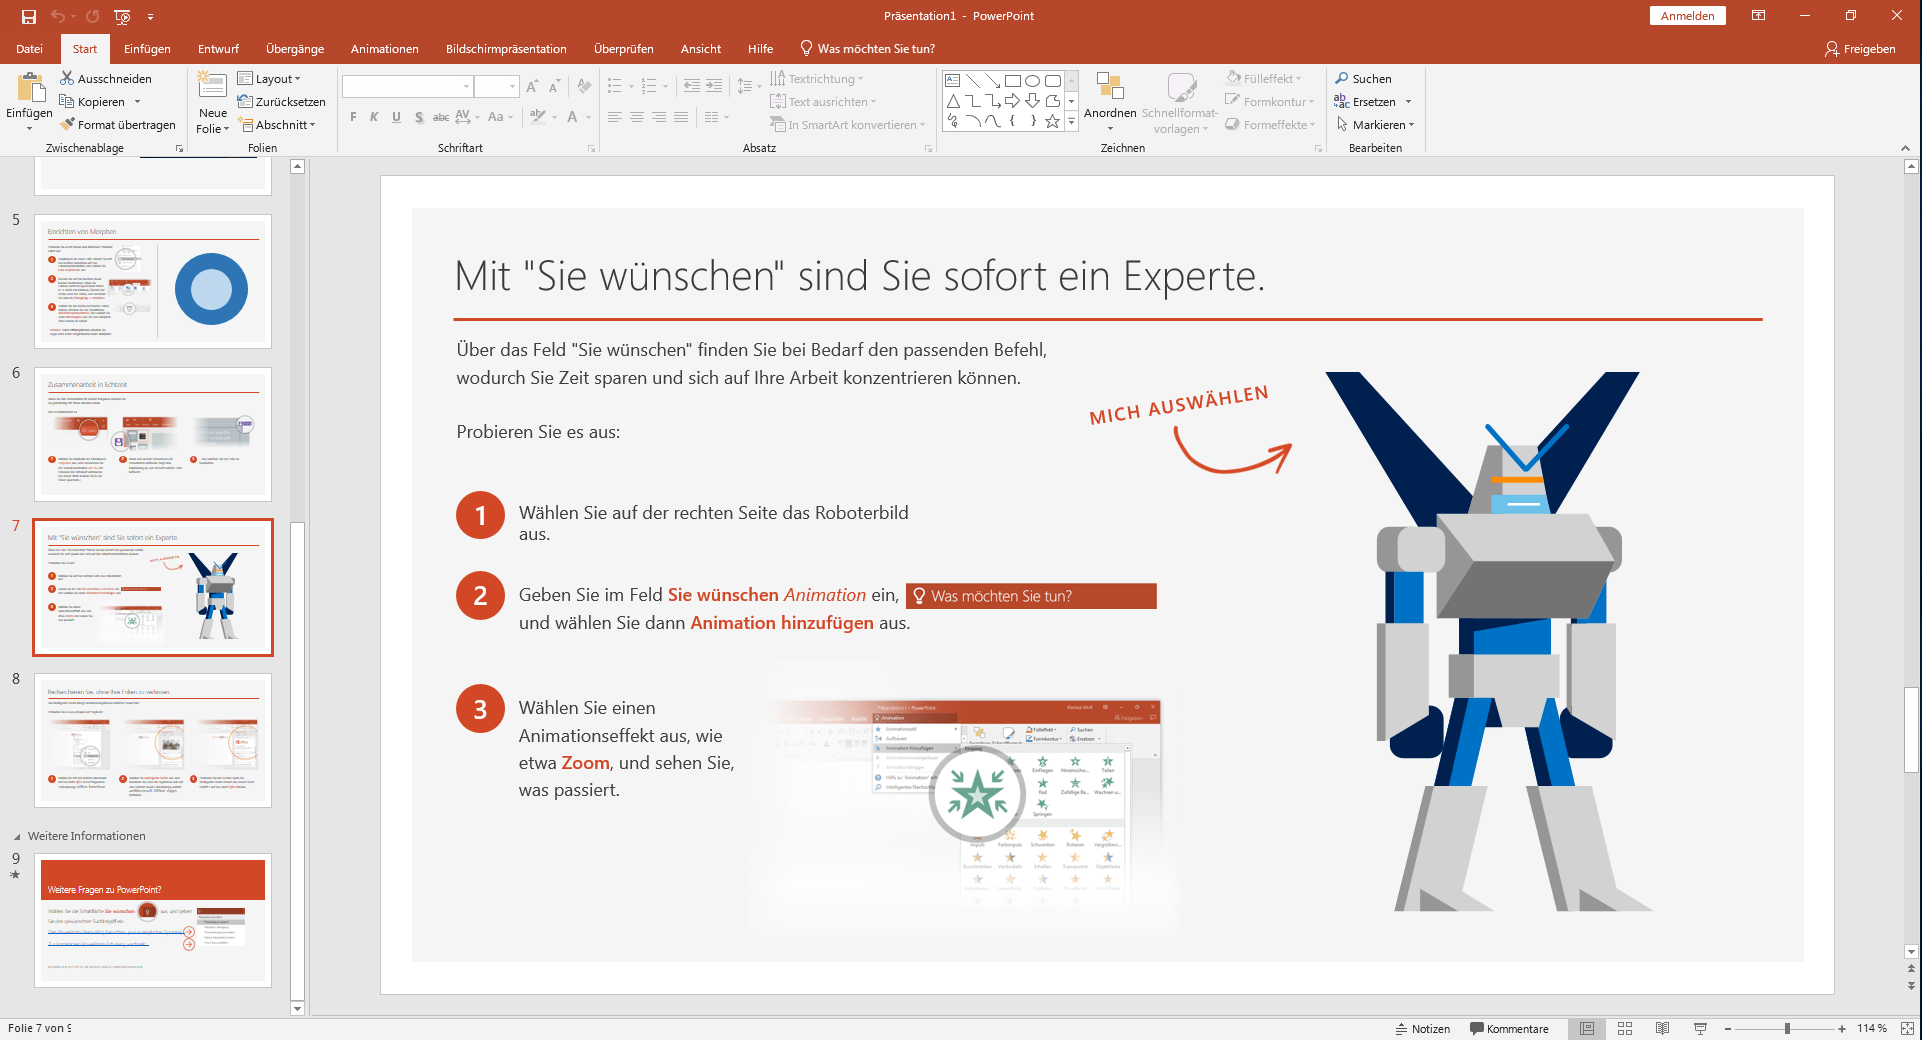Switch to the Entwurf tab

click(x=218, y=48)
